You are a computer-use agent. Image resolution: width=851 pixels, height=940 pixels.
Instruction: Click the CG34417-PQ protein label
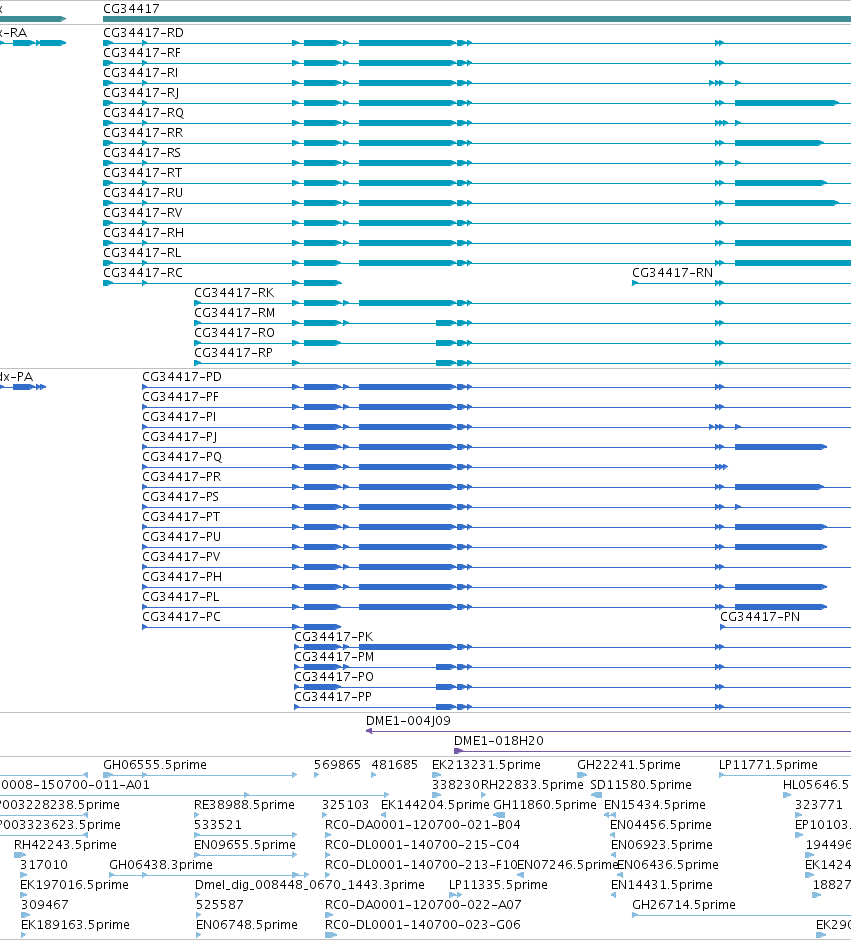point(182,457)
